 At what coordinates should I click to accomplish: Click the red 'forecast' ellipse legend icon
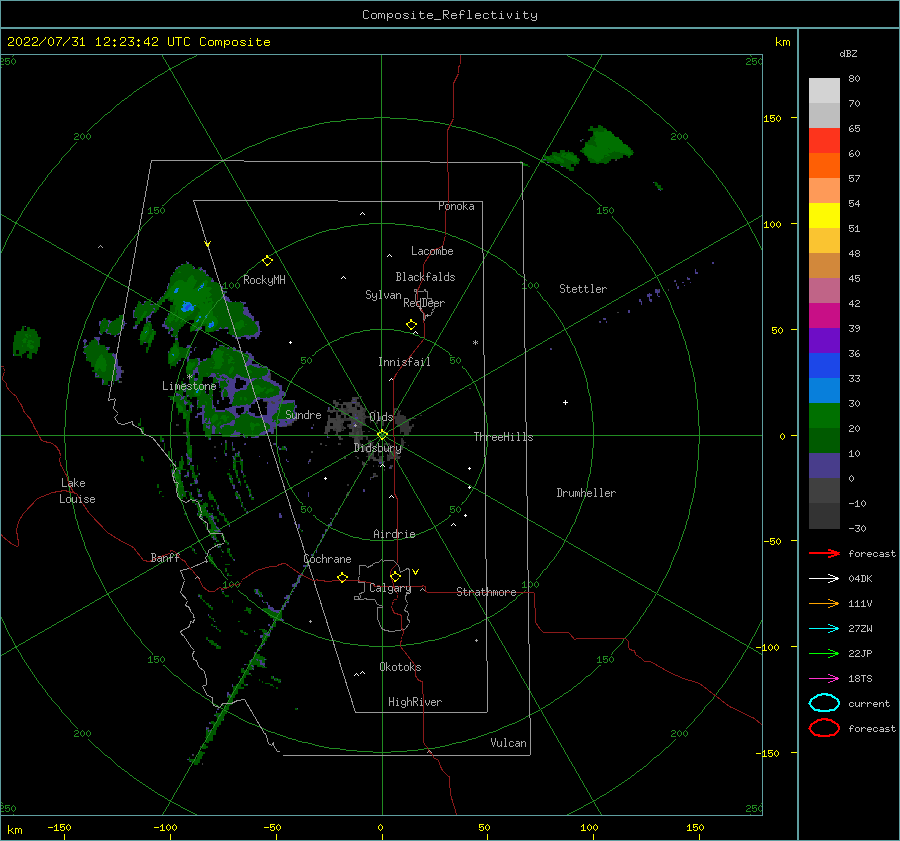pyautogui.click(x=824, y=728)
